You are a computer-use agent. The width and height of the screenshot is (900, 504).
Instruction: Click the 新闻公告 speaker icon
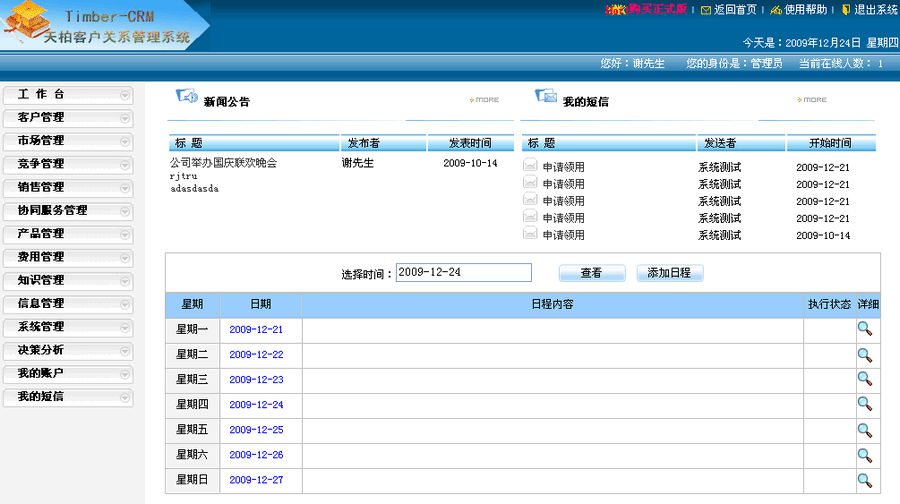[x=186, y=97]
